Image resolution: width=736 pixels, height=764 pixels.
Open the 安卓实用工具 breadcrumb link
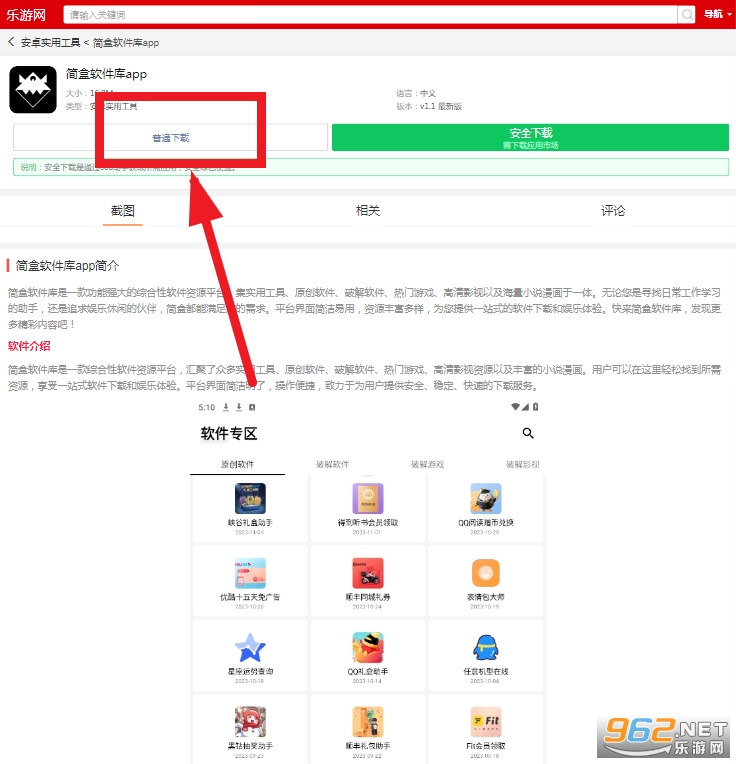(x=50, y=43)
